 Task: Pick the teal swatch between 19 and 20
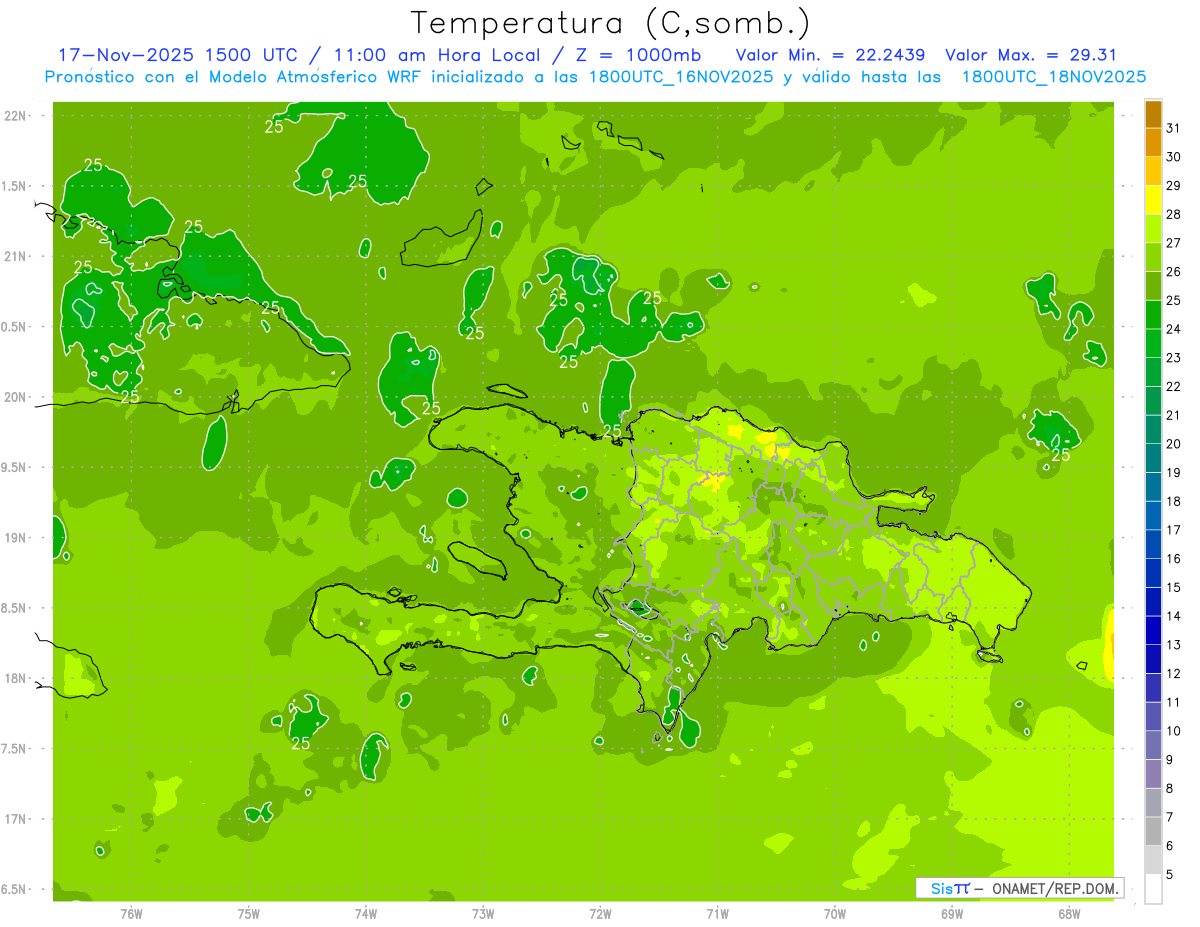point(1153,458)
